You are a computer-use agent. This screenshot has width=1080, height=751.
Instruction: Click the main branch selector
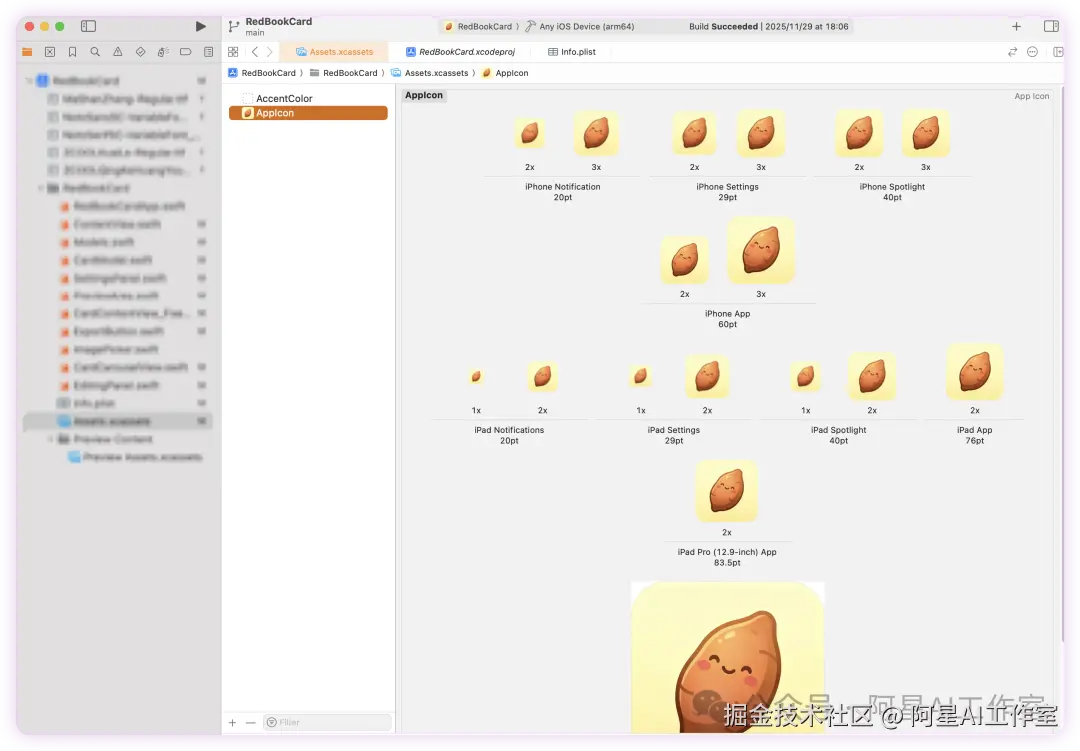point(255,33)
